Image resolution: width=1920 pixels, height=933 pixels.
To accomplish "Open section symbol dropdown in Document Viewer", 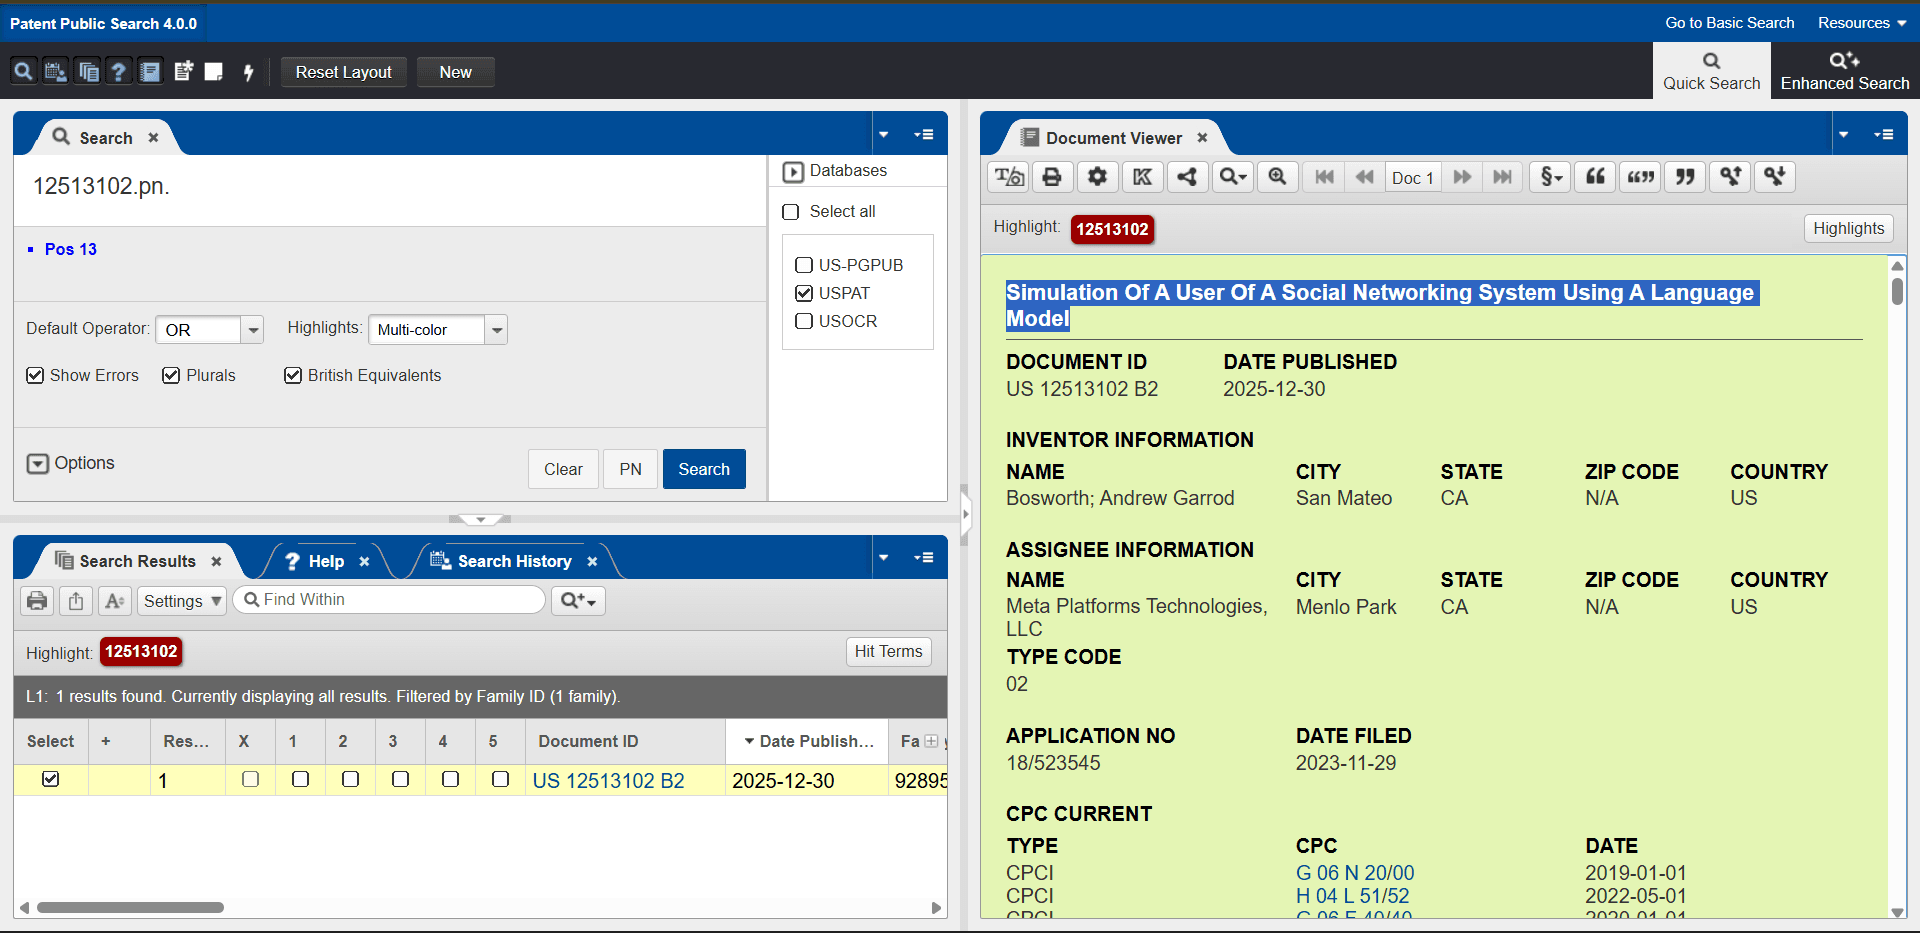I will coord(1550,177).
